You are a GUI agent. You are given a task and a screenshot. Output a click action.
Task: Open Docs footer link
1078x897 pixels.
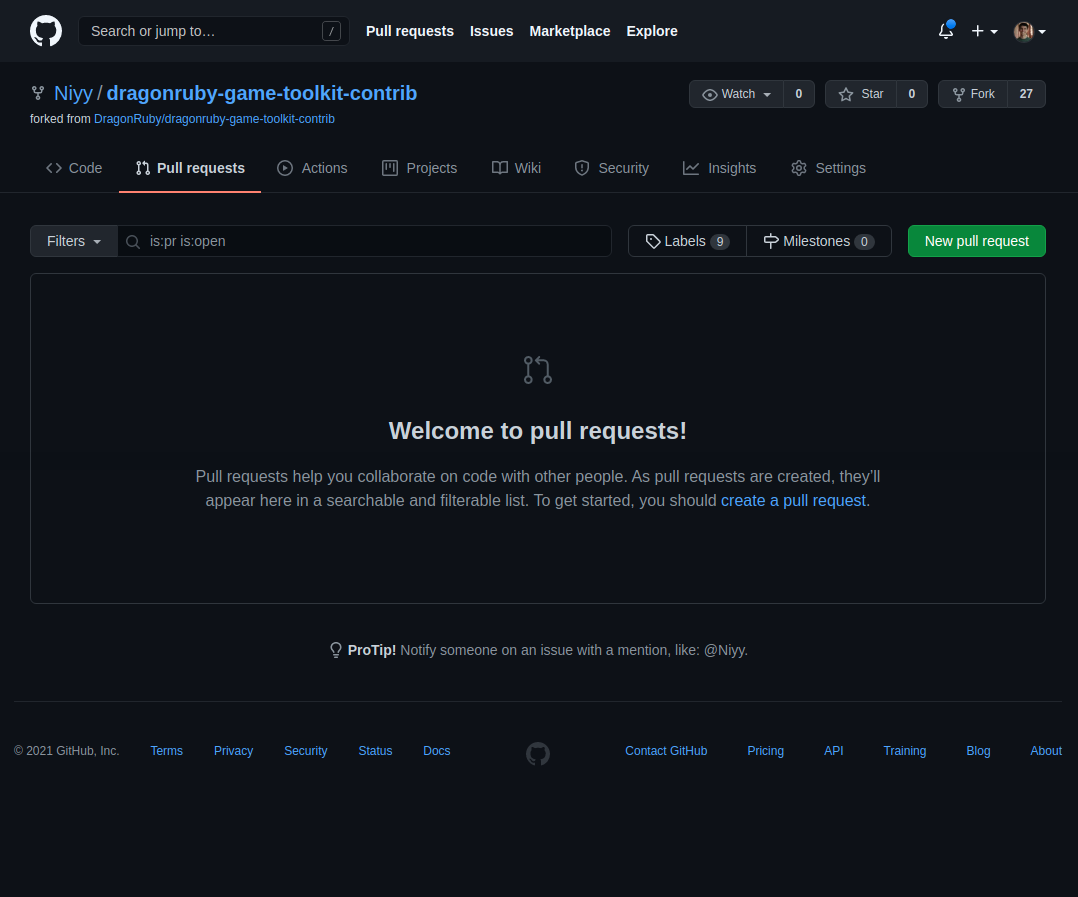click(x=437, y=751)
